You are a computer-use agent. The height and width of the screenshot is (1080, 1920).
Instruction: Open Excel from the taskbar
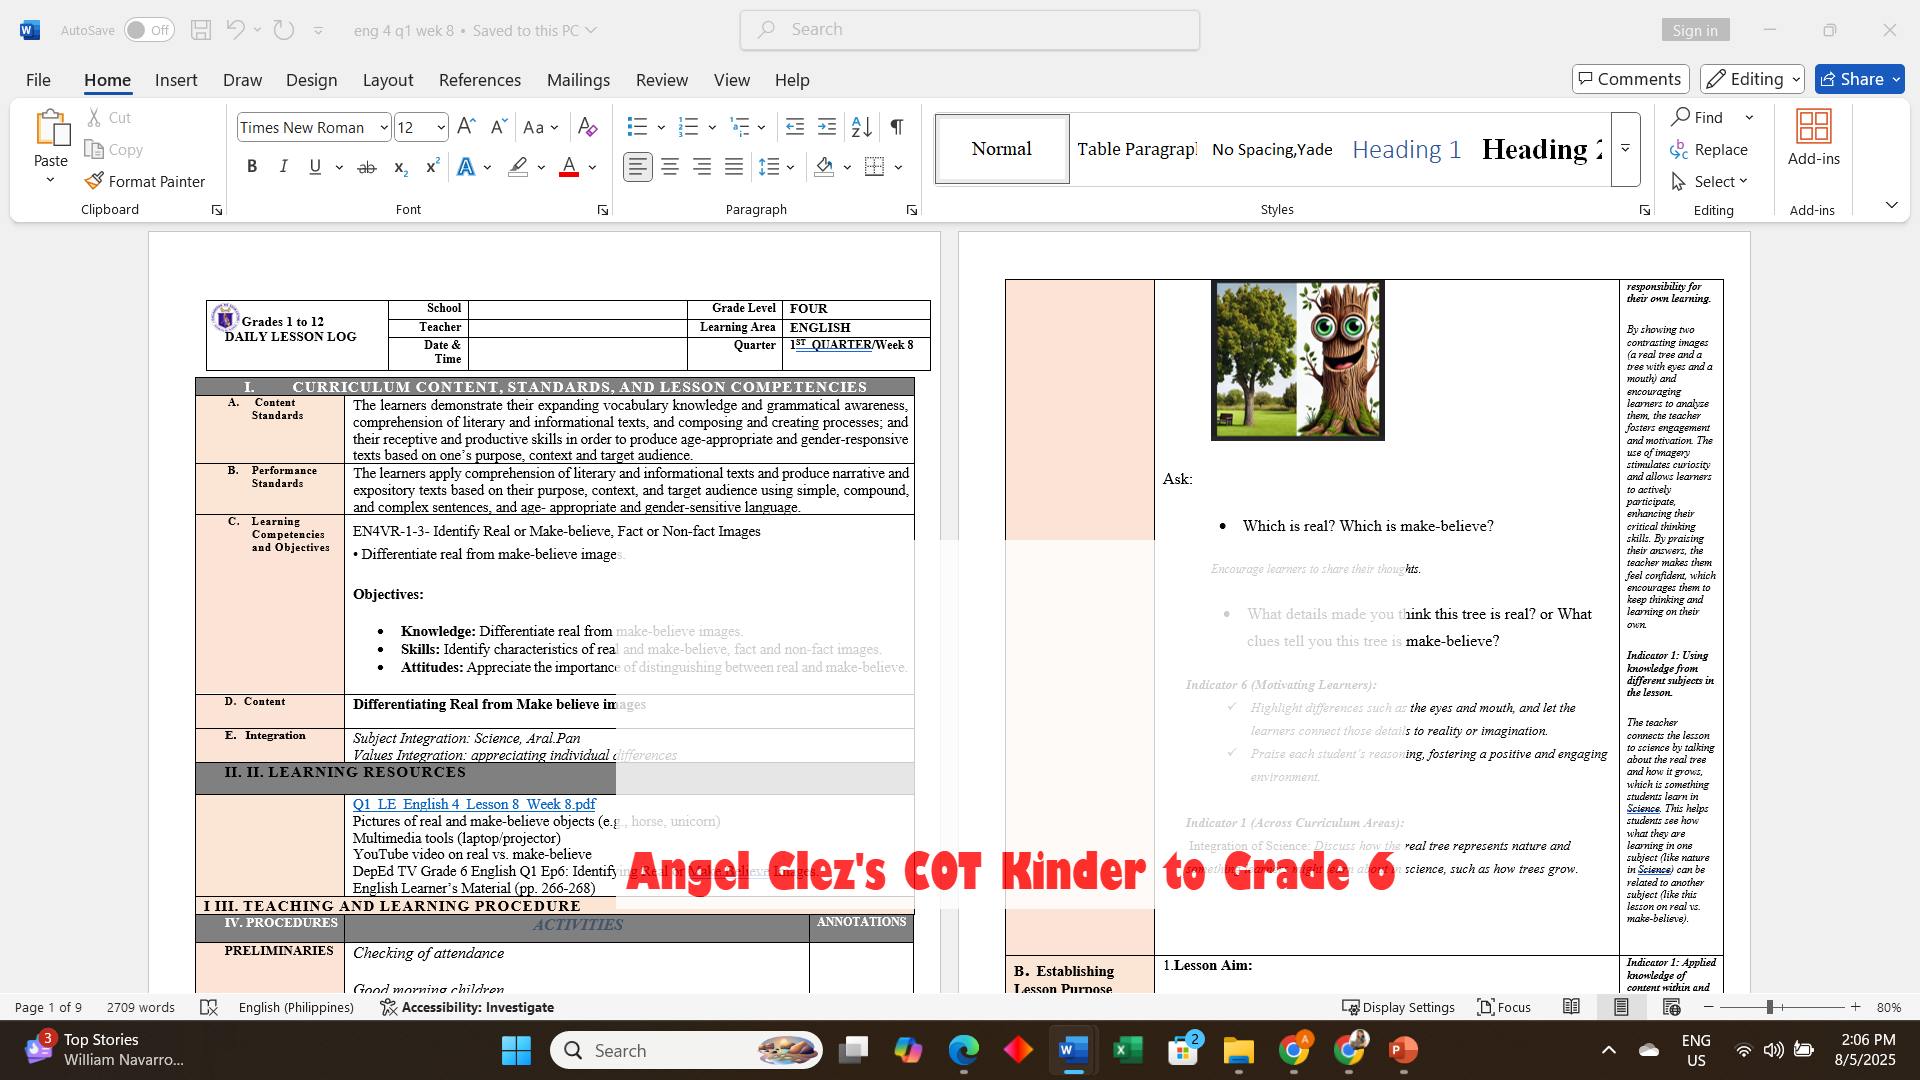tap(1128, 1050)
